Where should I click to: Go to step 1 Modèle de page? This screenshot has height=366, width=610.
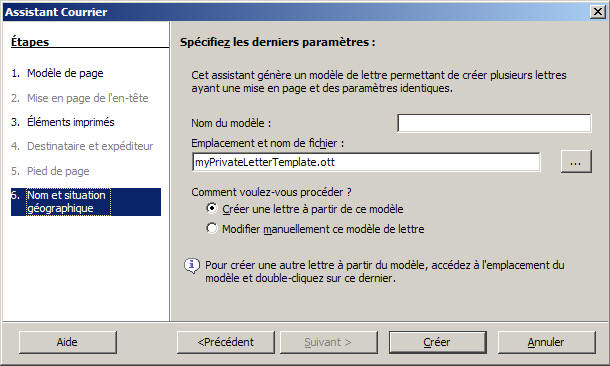tap(57, 73)
